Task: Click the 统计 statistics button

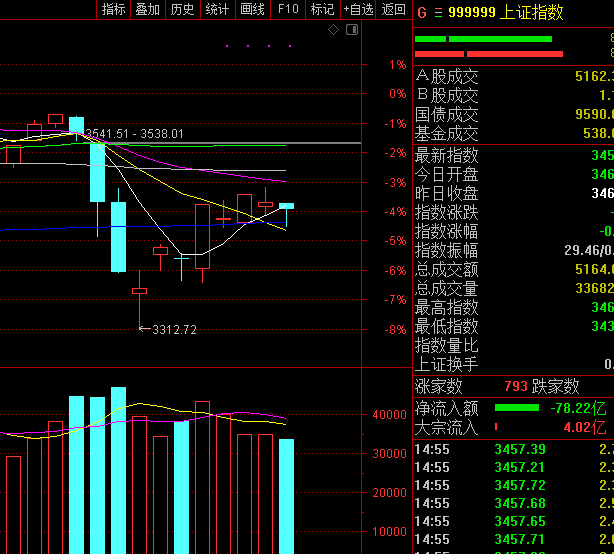Action: (217, 10)
